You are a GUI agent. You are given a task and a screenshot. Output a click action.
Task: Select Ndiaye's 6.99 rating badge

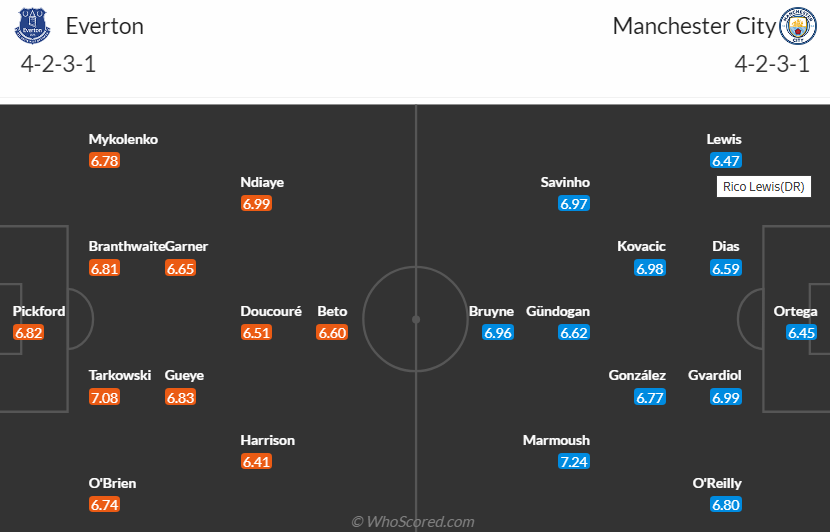tap(256, 203)
